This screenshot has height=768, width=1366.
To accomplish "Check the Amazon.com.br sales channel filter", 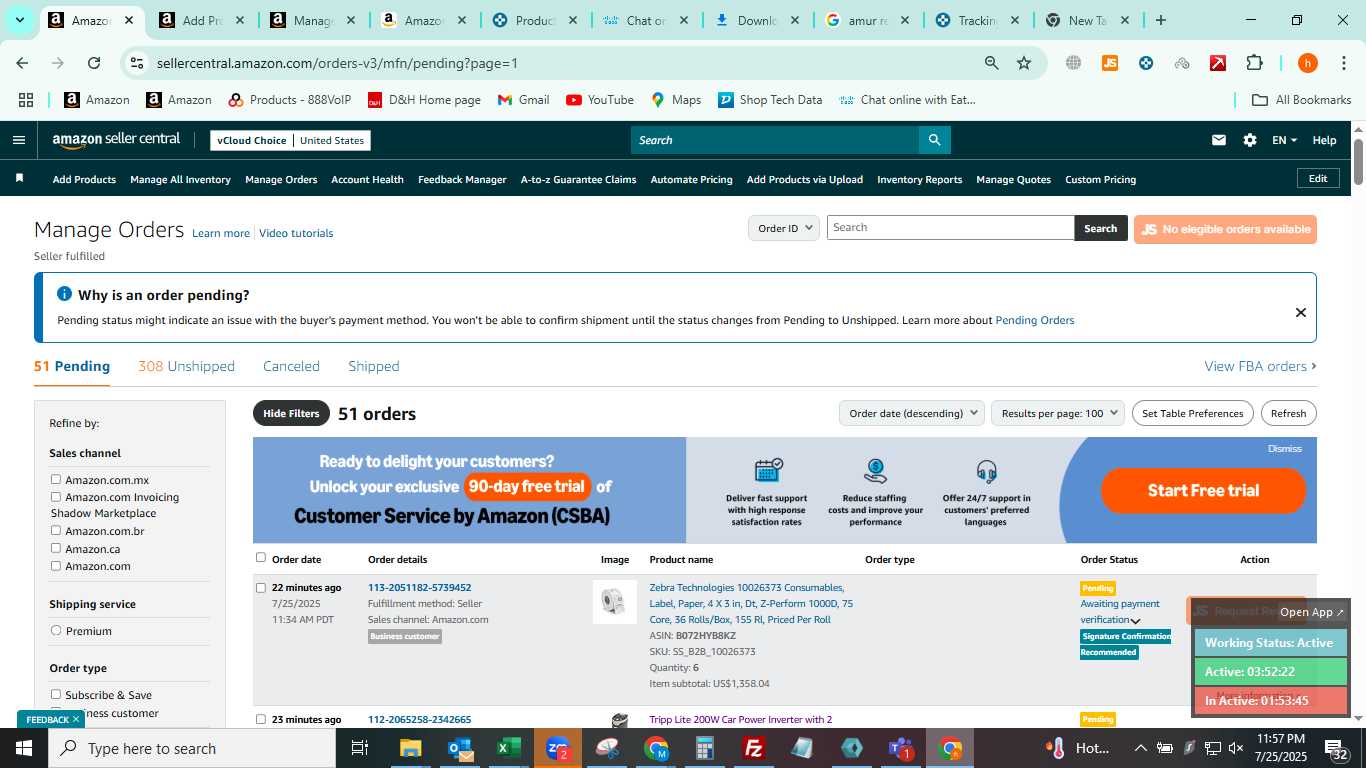I will 56,531.
